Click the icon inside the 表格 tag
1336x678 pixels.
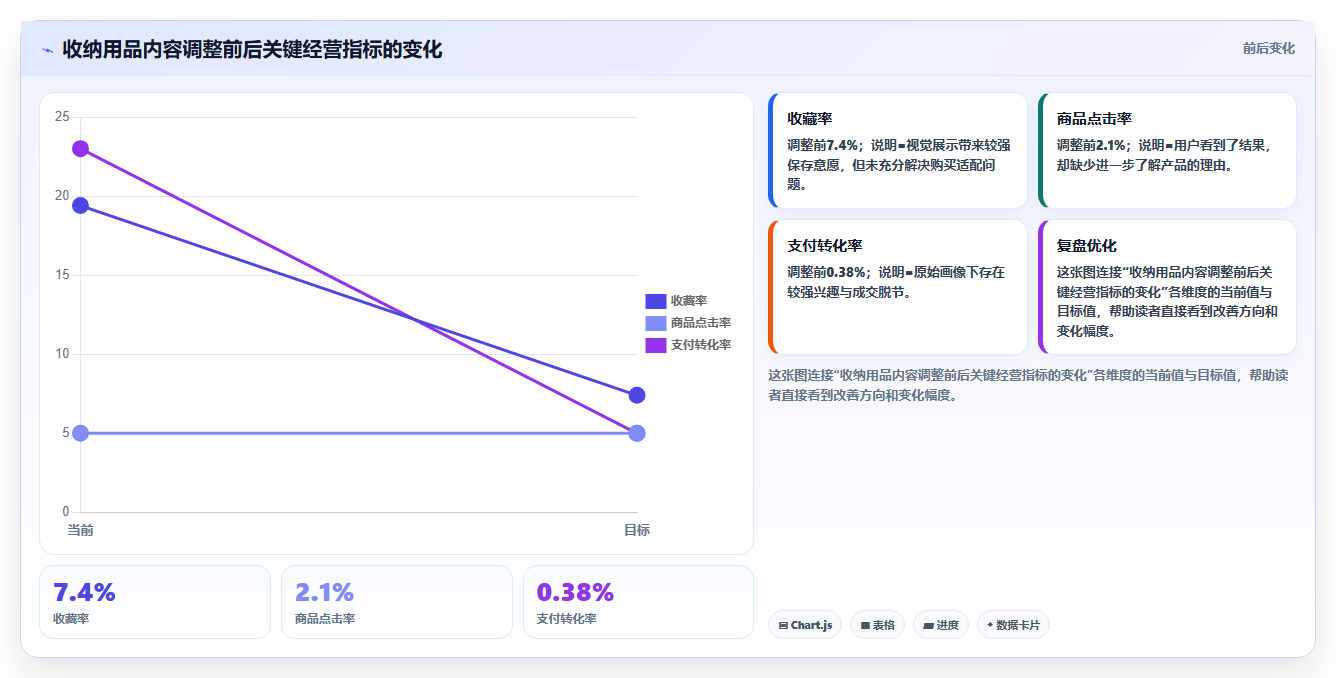(865, 625)
